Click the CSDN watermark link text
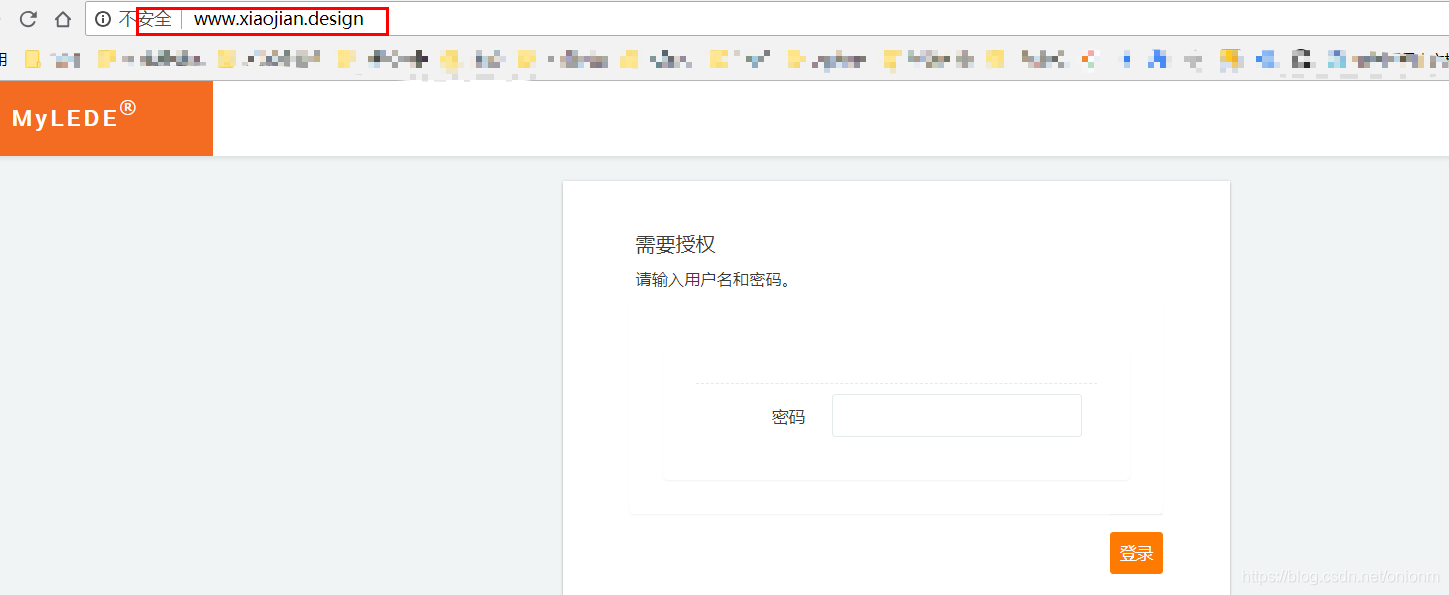Screen dimensions: 1449x595 click(x=1340, y=577)
